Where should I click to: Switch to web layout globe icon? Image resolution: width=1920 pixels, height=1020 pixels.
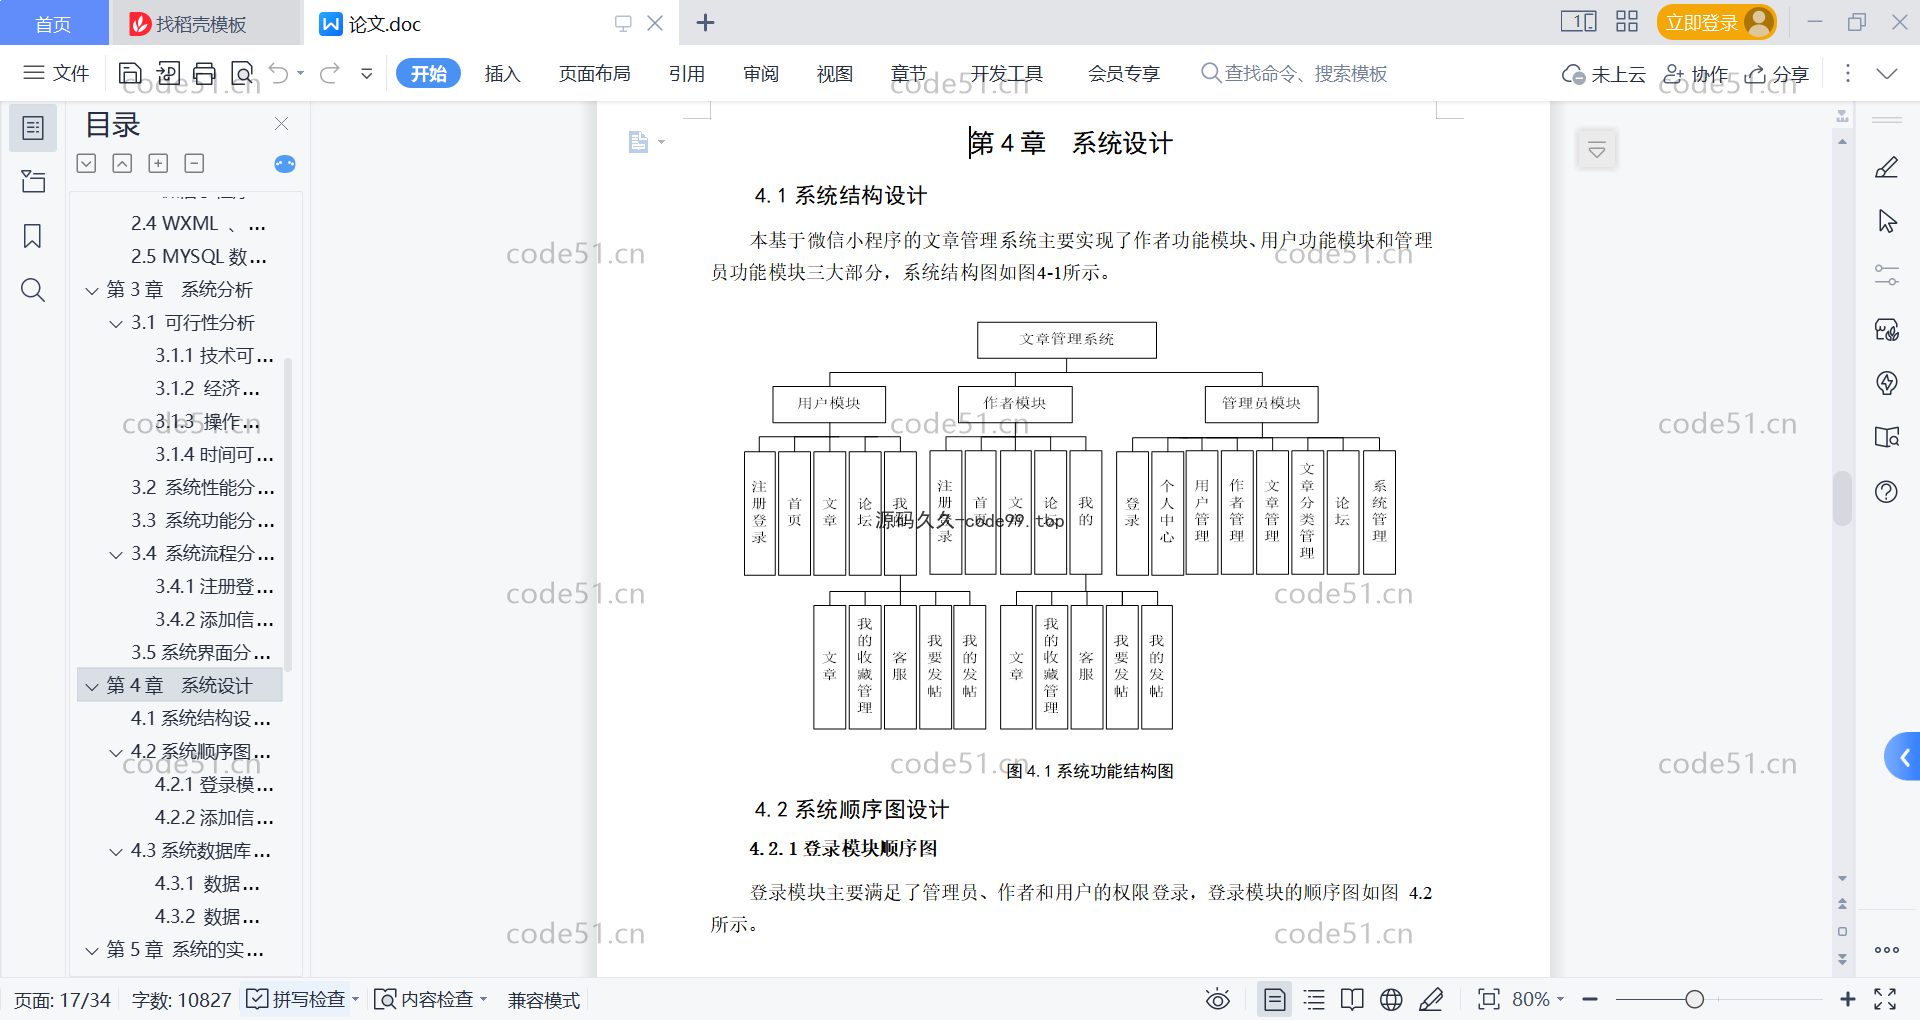(x=1391, y=999)
